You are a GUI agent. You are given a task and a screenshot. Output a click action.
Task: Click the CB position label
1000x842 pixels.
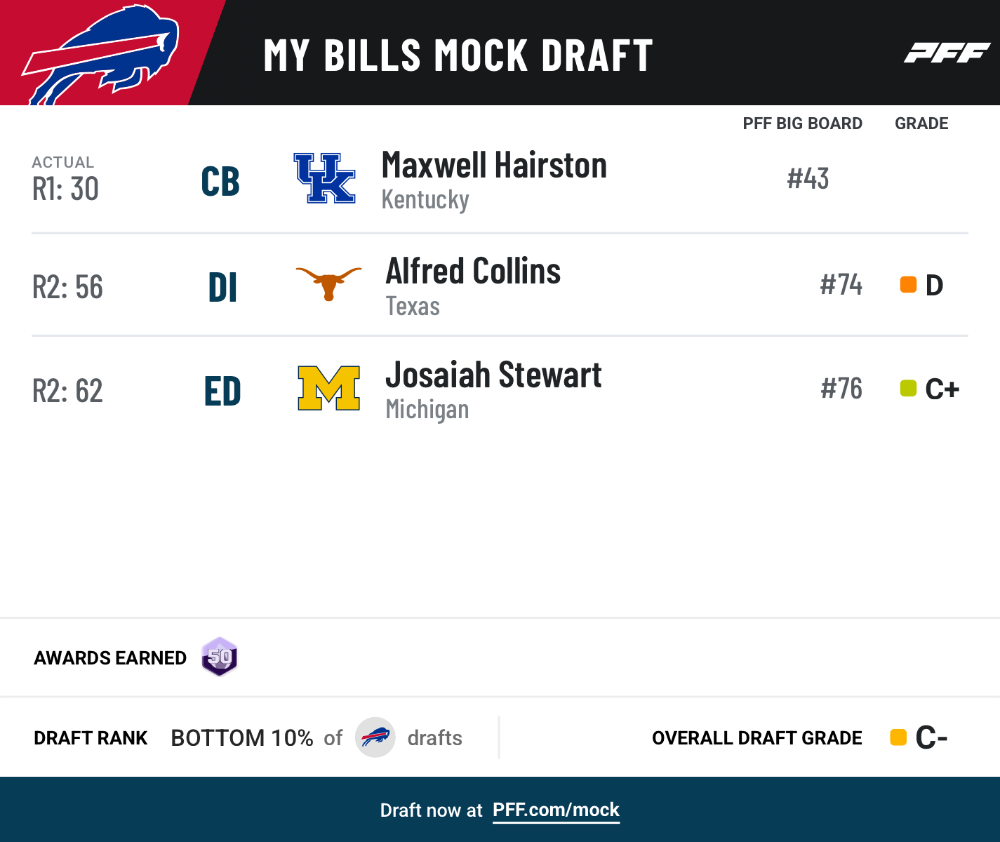(221, 181)
